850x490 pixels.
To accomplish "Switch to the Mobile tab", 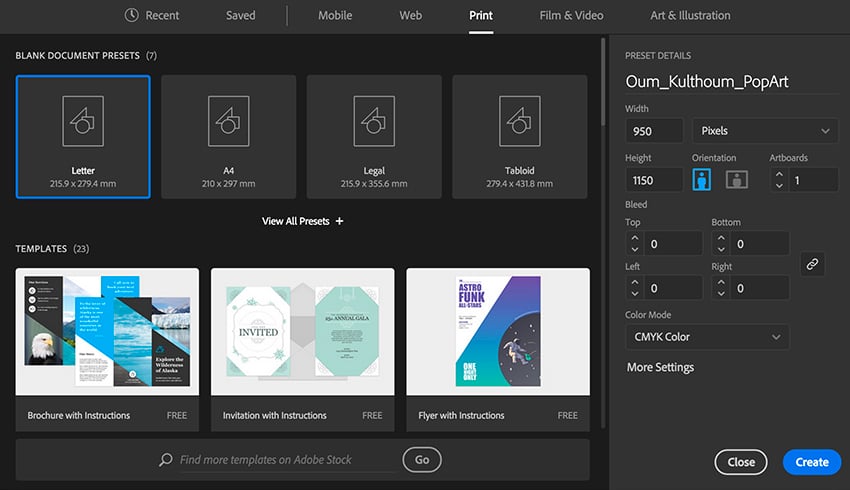I will (335, 16).
